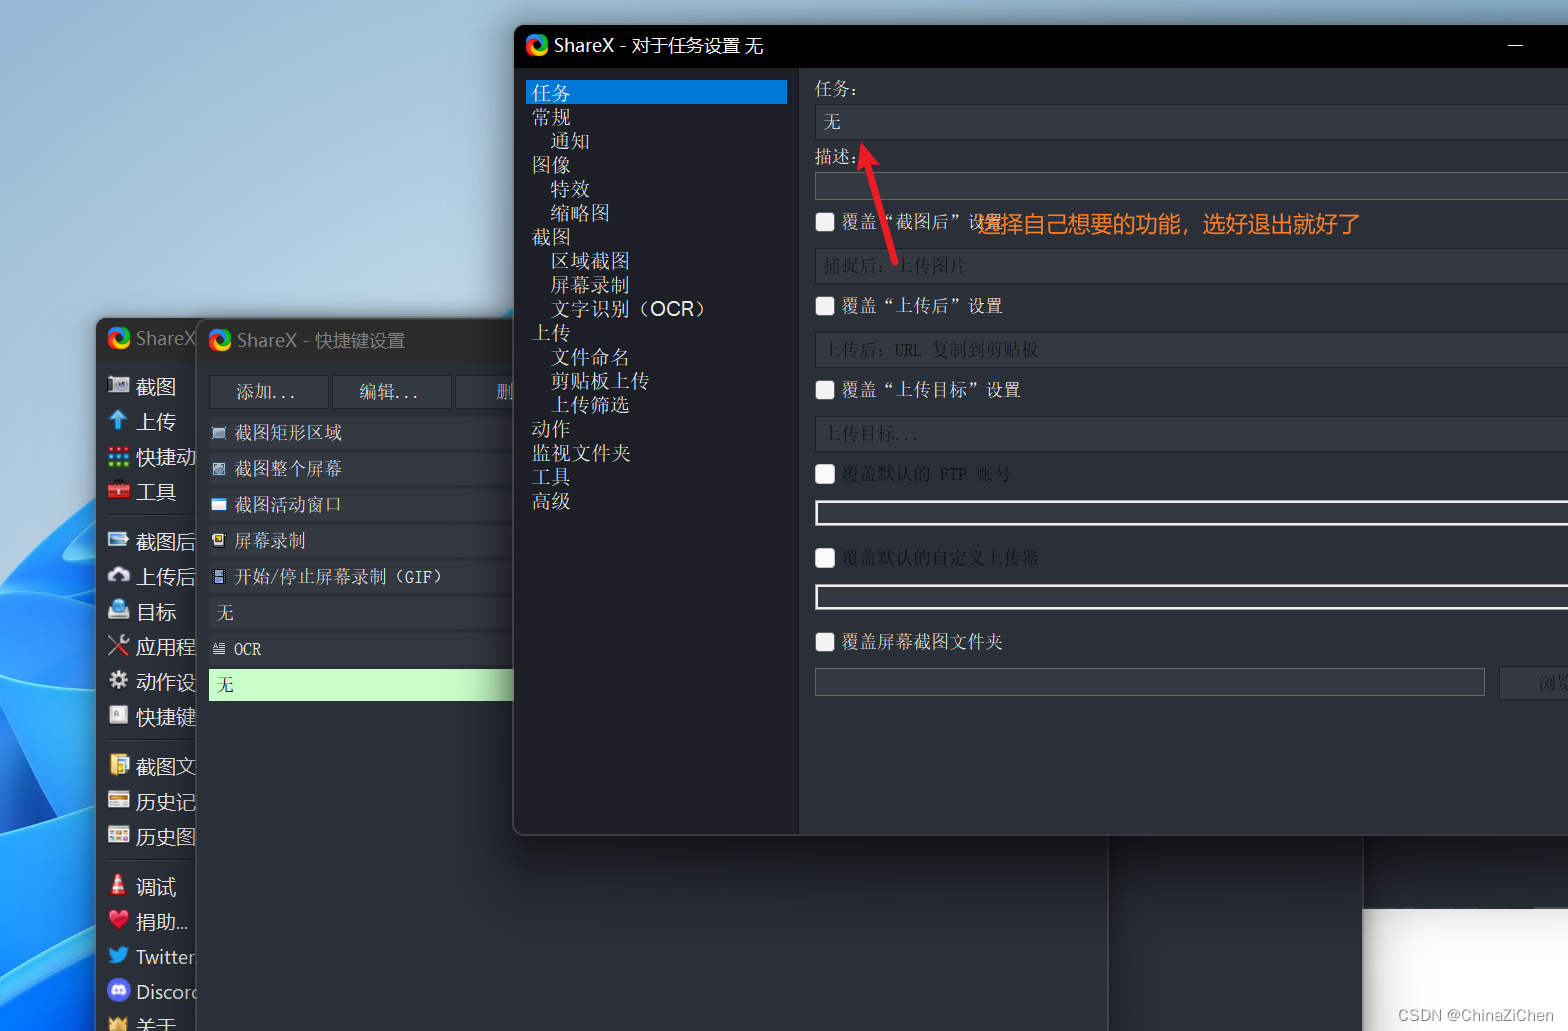This screenshot has height=1031, width=1568.
Task: Click the 工具 red toolbox icon
Action: click(x=119, y=490)
